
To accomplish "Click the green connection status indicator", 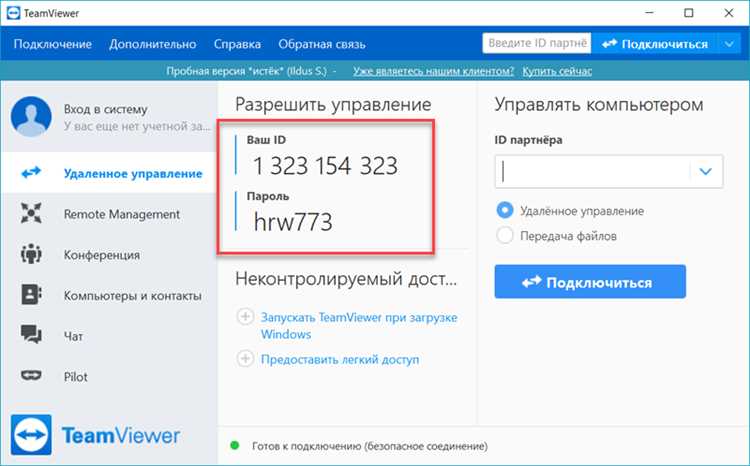I will coord(234,446).
